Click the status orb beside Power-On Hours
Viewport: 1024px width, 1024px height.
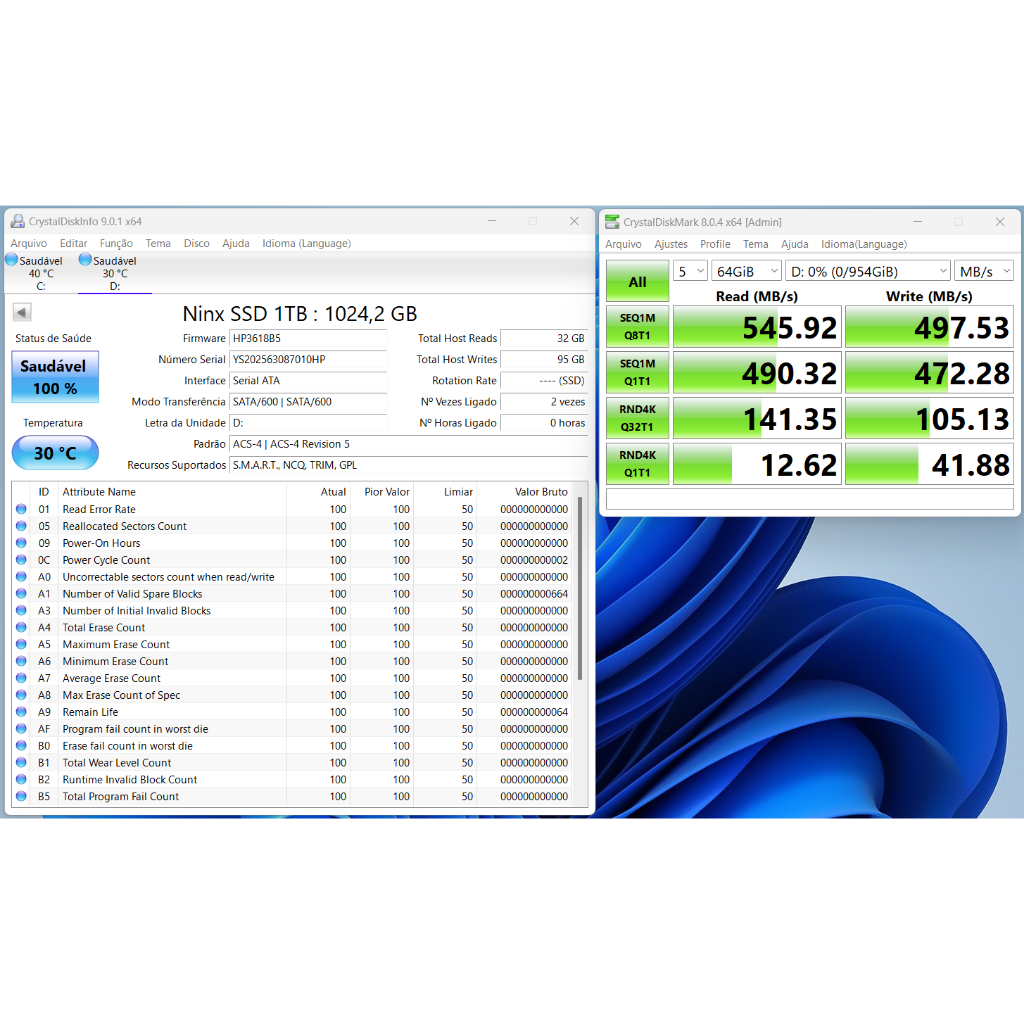[21, 543]
